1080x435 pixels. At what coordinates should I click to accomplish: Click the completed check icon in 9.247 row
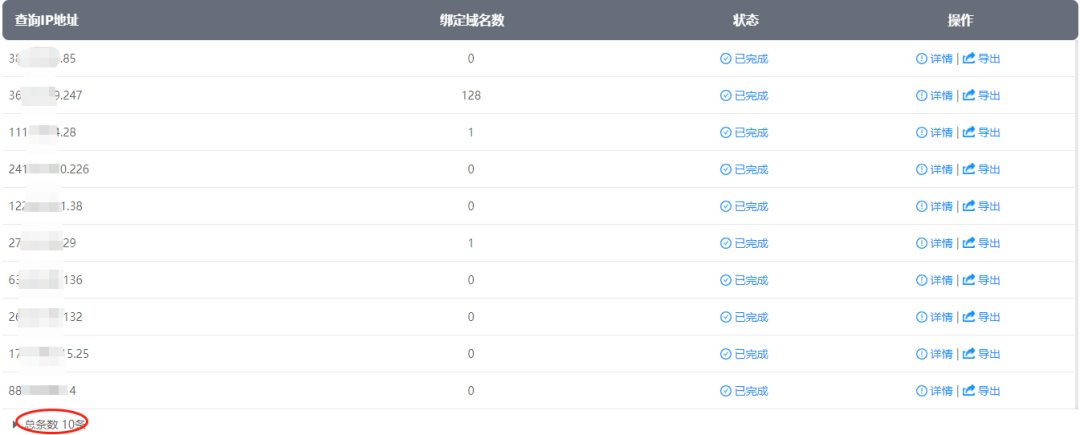(x=725, y=96)
